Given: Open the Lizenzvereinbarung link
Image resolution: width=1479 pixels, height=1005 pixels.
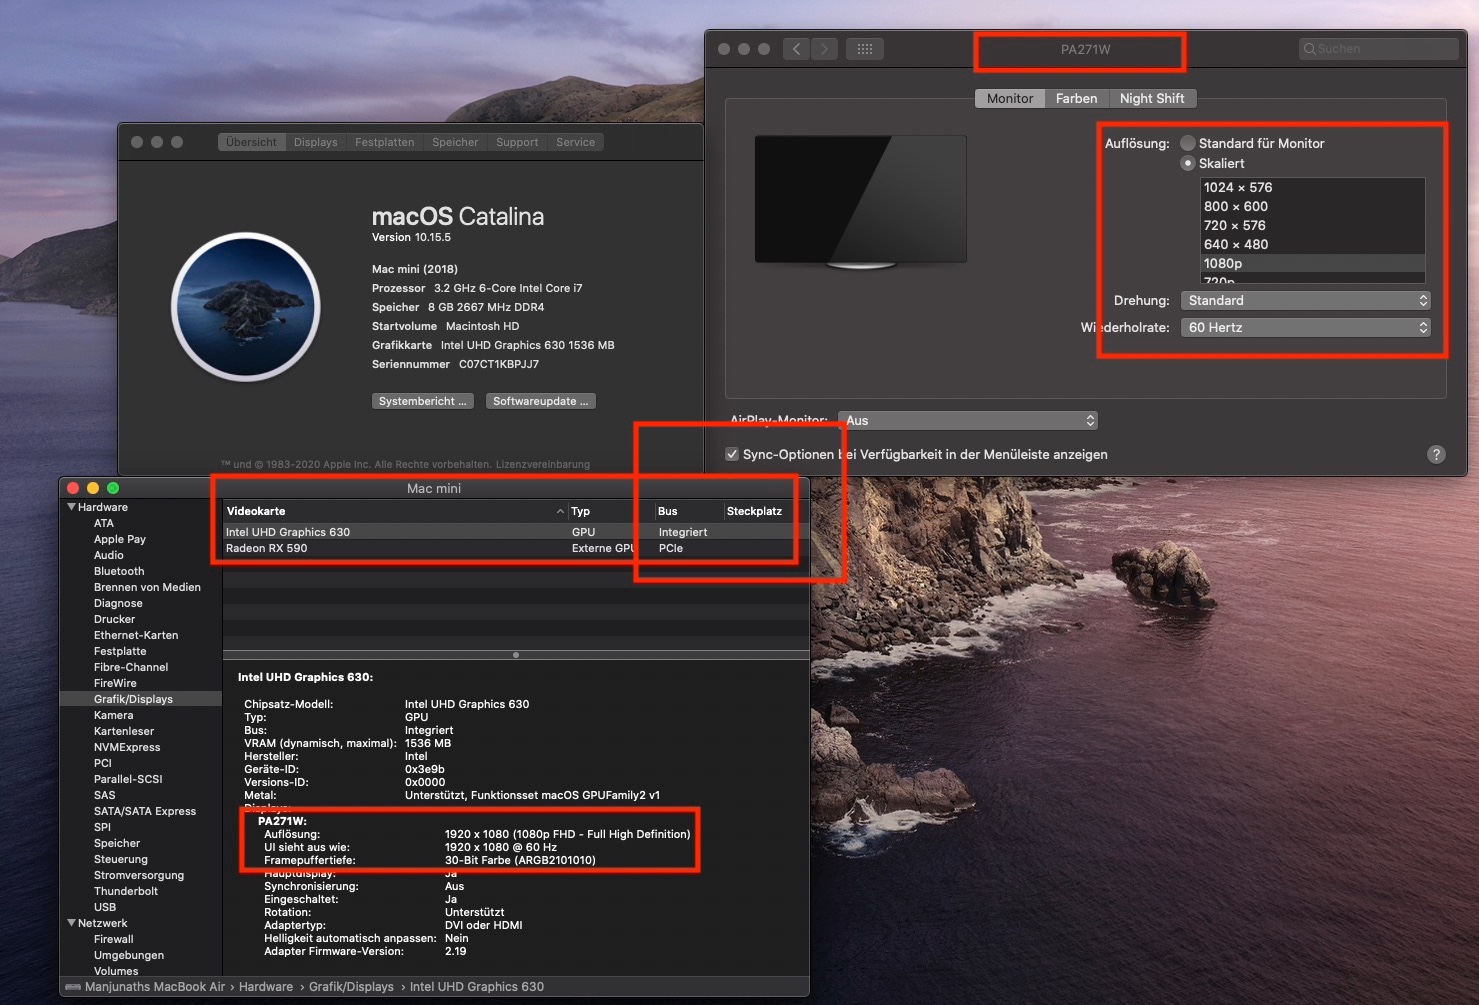Looking at the screenshot, I should pyautogui.click(x=543, y=464).
